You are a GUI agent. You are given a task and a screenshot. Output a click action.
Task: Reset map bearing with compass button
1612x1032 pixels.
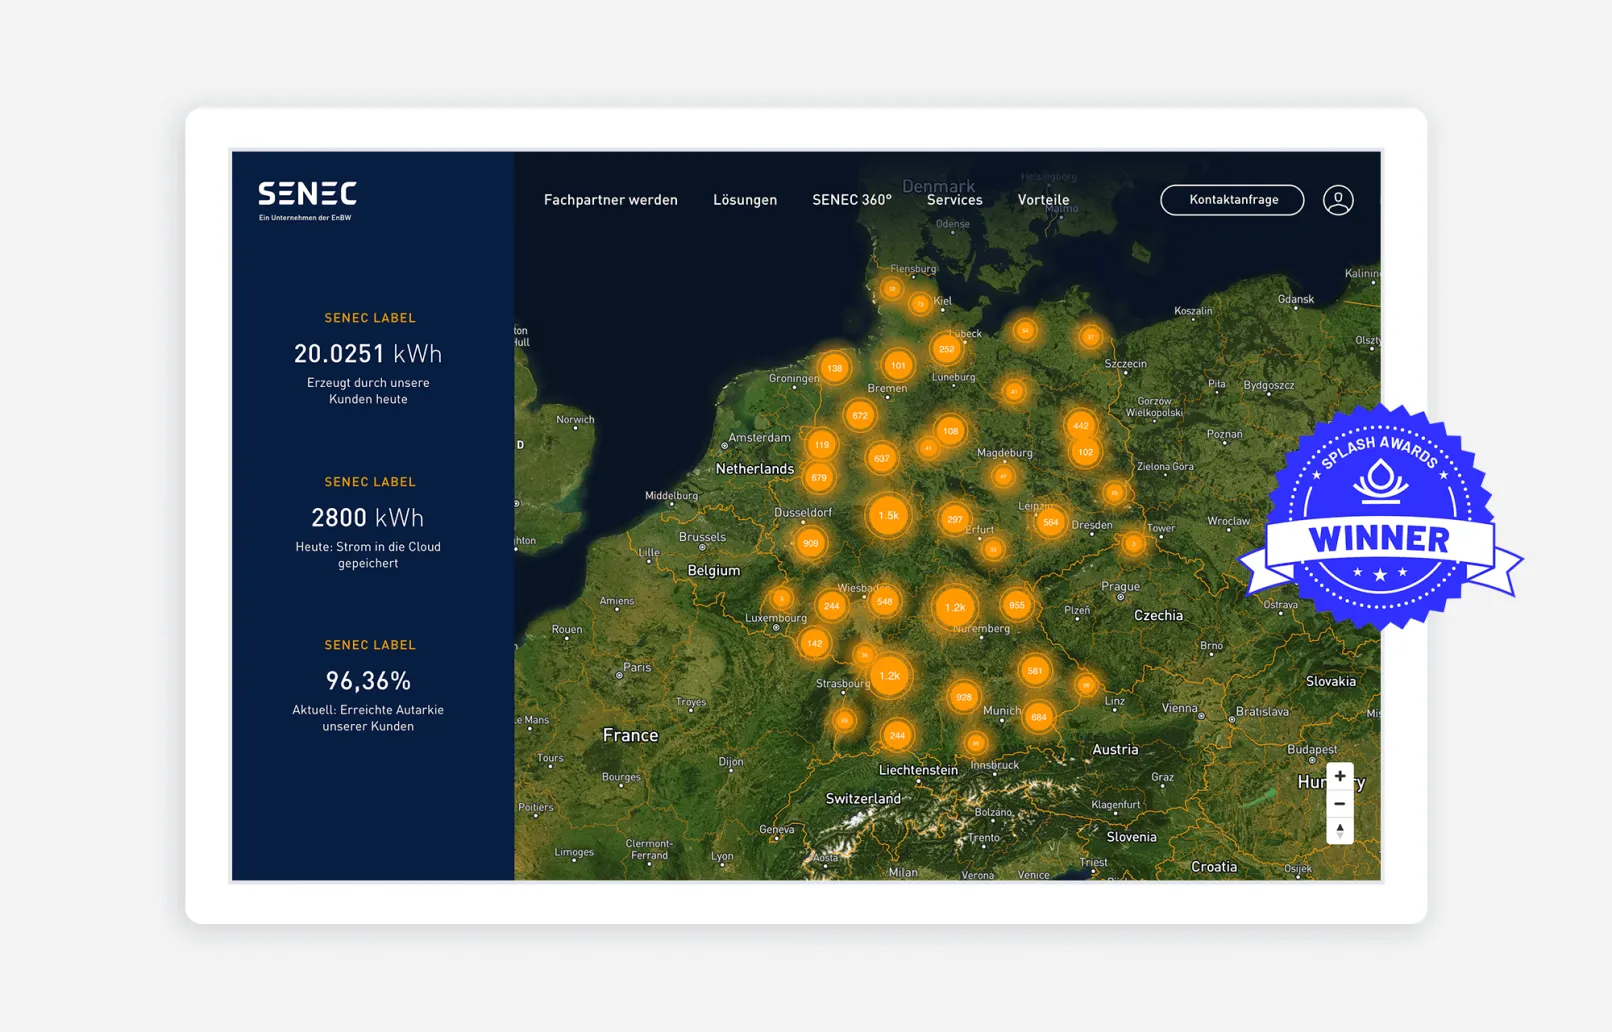pos(1339,831)
